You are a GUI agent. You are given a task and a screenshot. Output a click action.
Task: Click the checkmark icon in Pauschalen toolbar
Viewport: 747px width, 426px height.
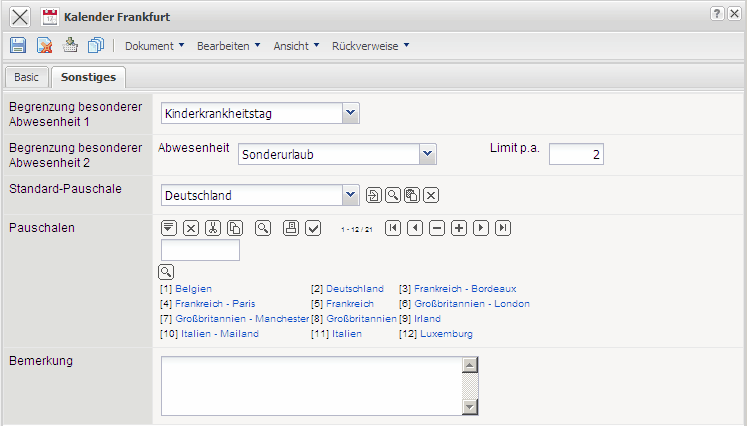pos(313,228)
